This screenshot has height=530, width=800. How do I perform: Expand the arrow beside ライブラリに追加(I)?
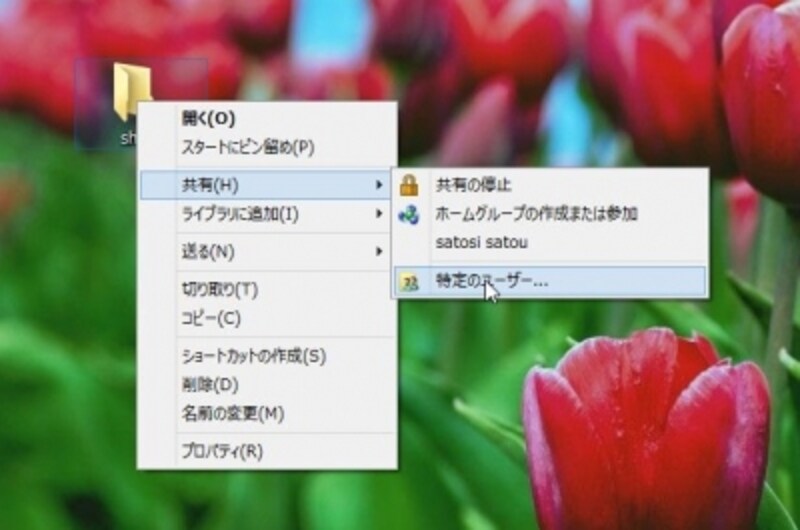pyautogui.click(x=379, y=214)
